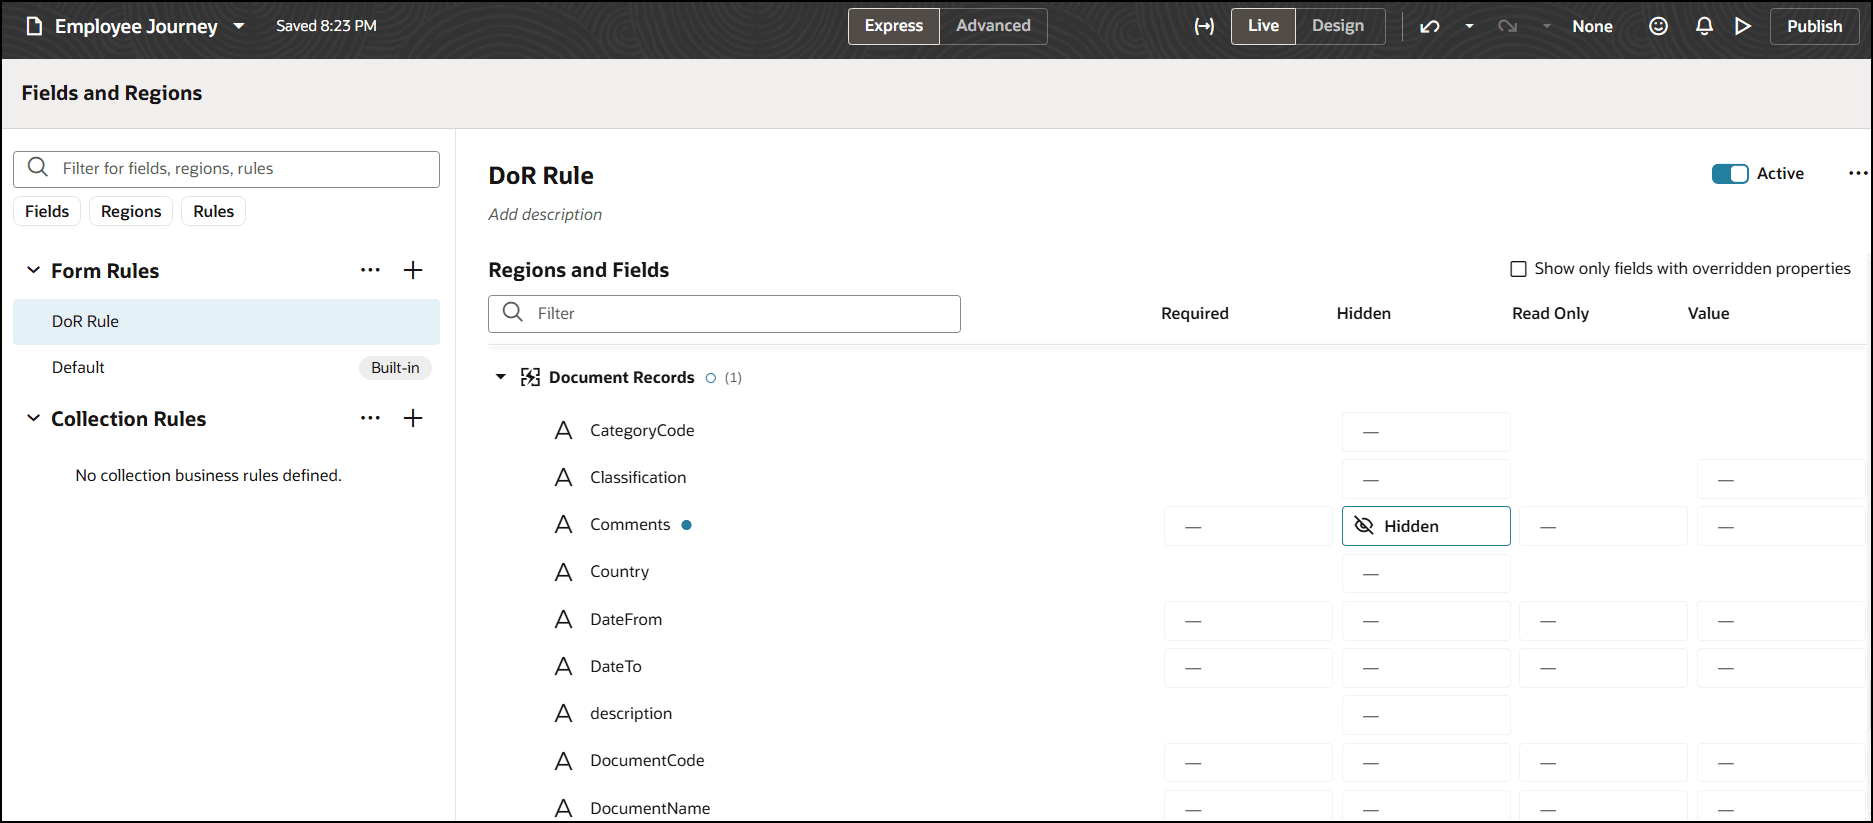Add a new collection rule
This screenshot has width=1873, height=823.
pyautogui.click(x=413, y=418)
